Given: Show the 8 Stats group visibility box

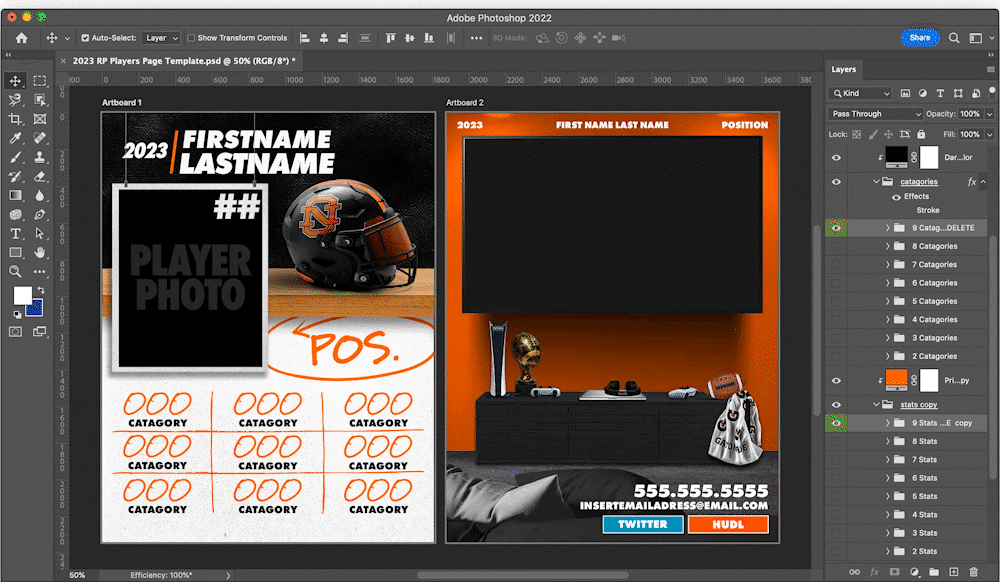Looking at the screenshot, I should (836, 441).
